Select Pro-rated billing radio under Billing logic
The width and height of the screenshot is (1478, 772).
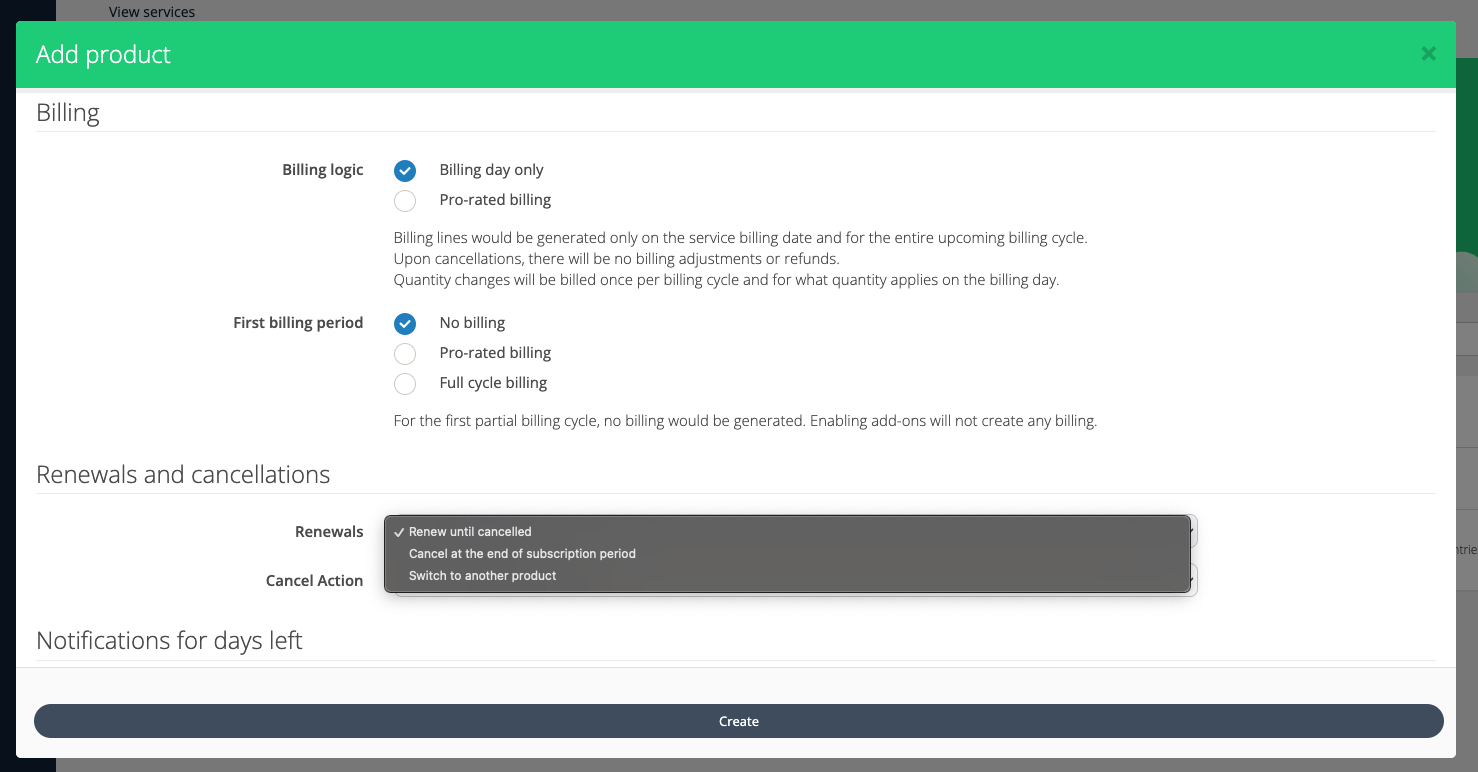405,201
